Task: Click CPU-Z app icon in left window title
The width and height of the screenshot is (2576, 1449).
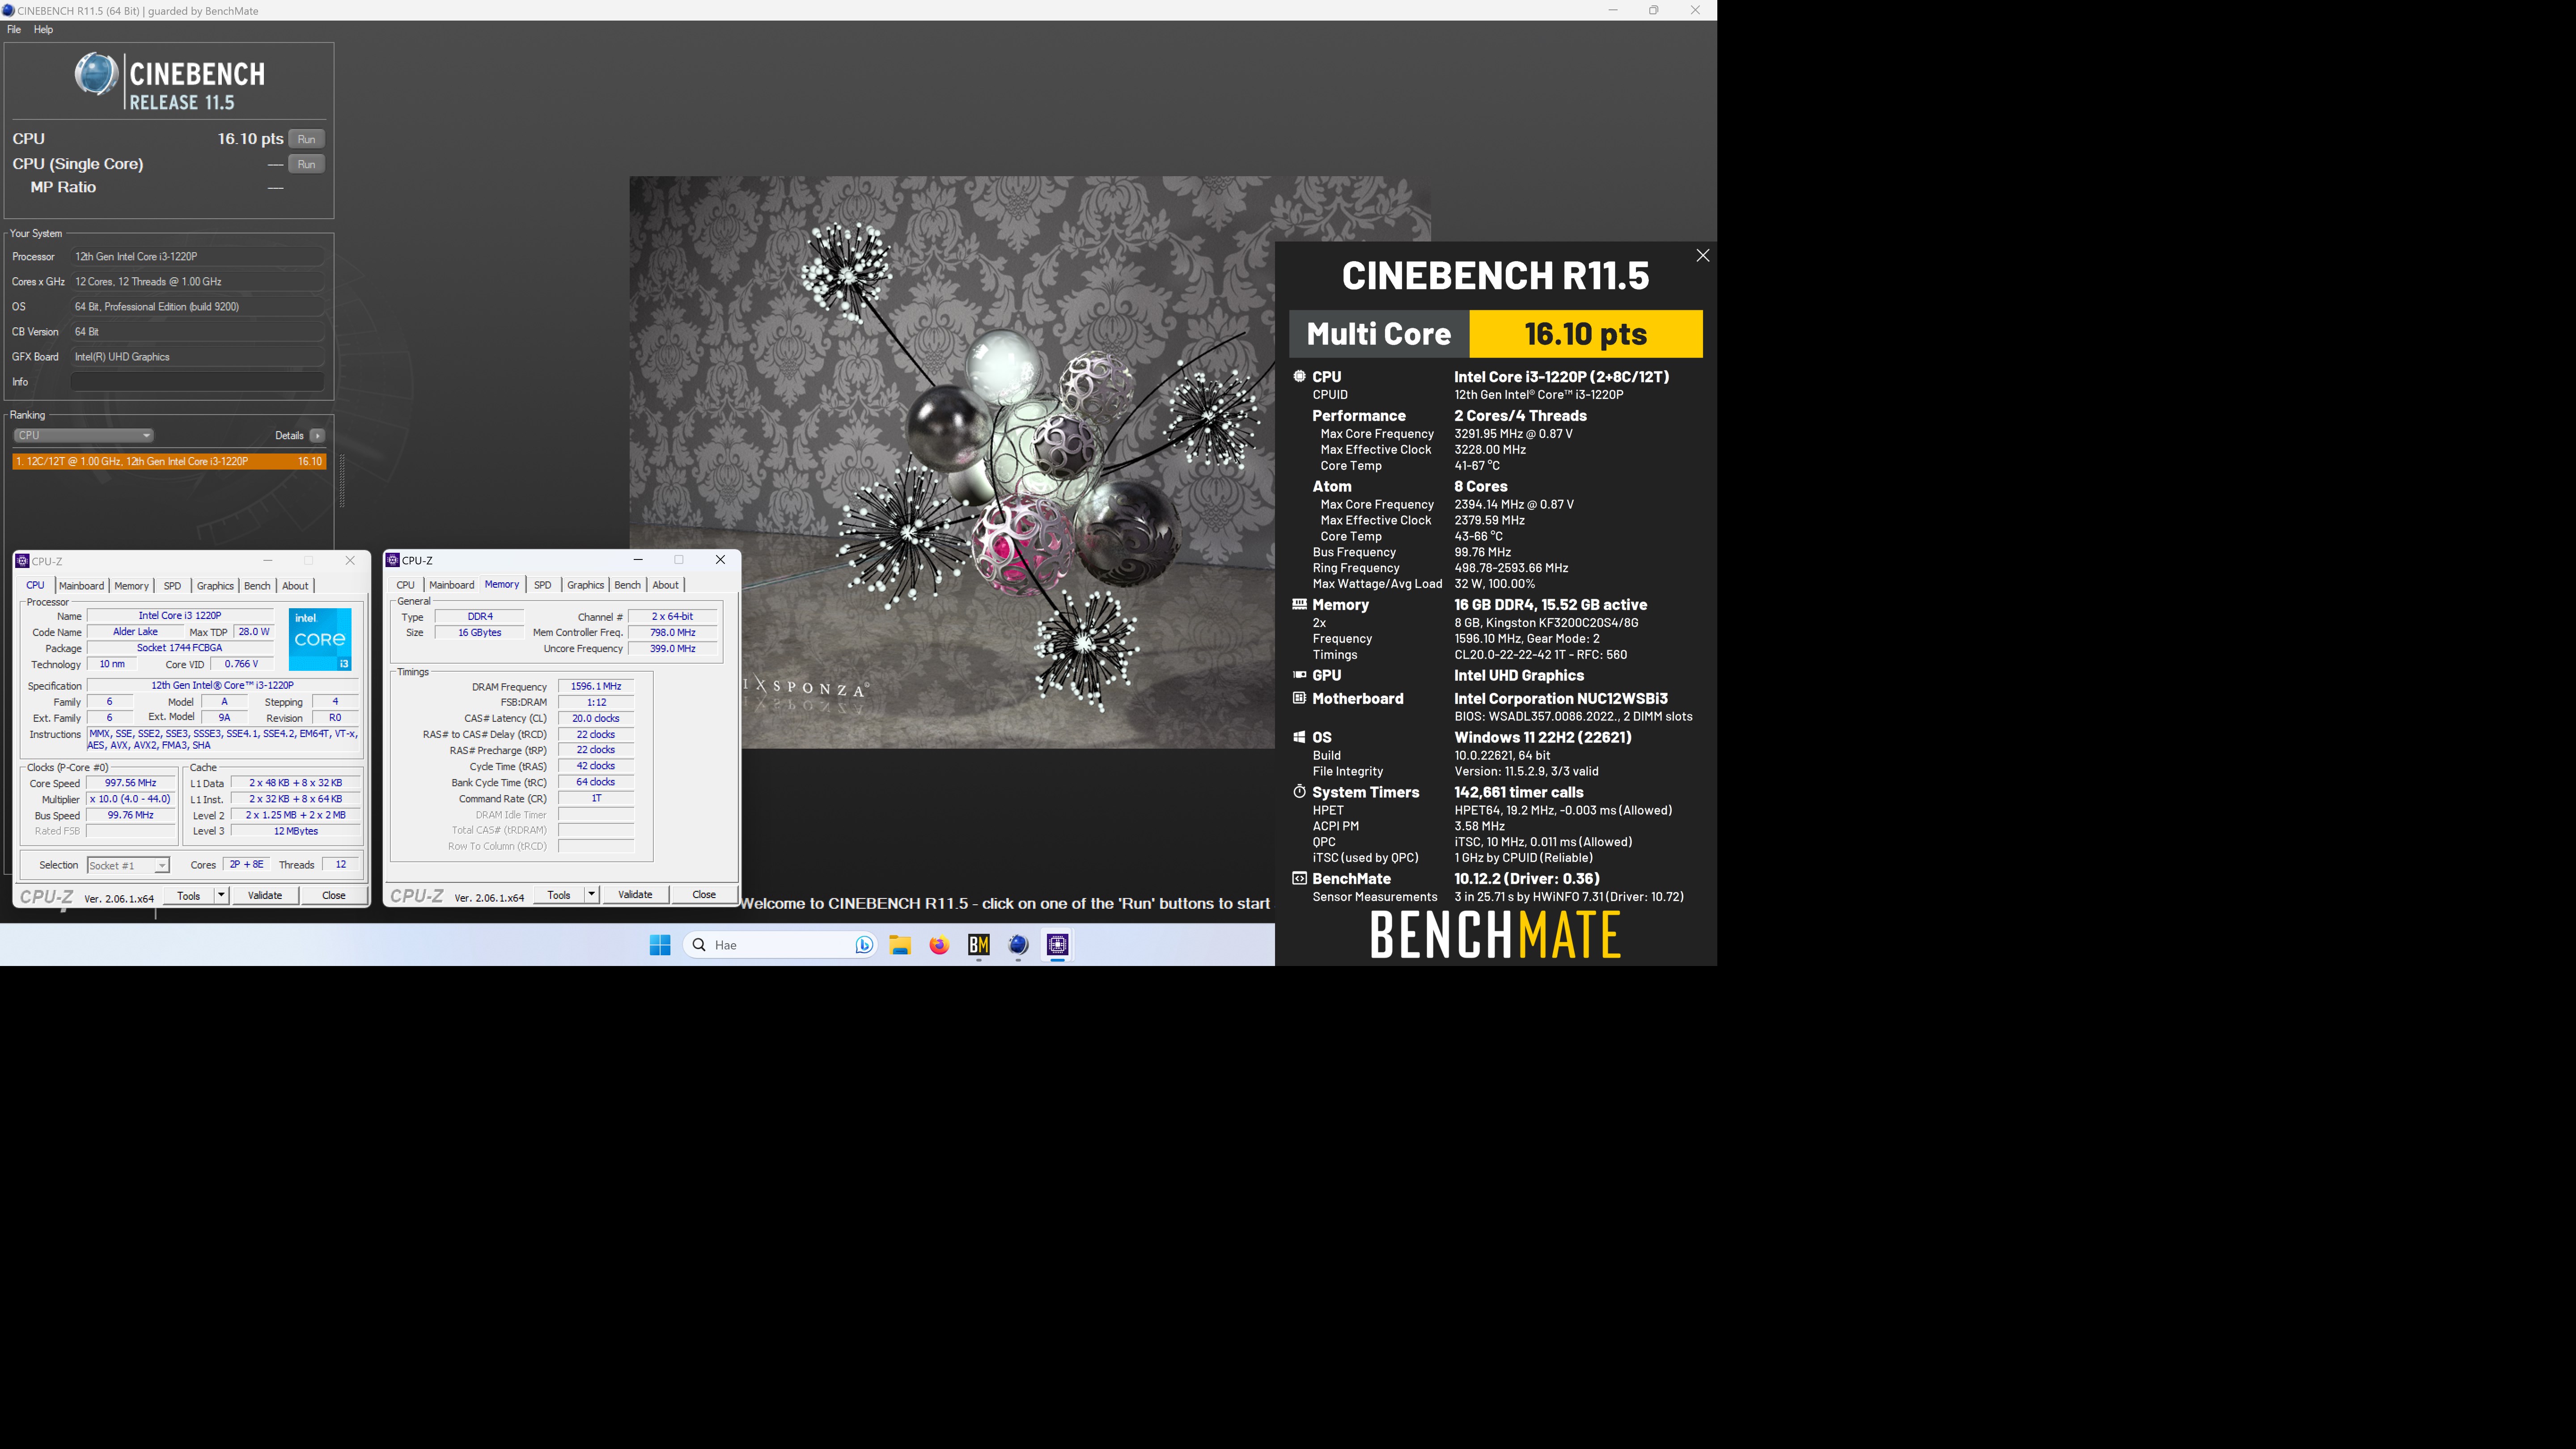Action: (23, 561)
